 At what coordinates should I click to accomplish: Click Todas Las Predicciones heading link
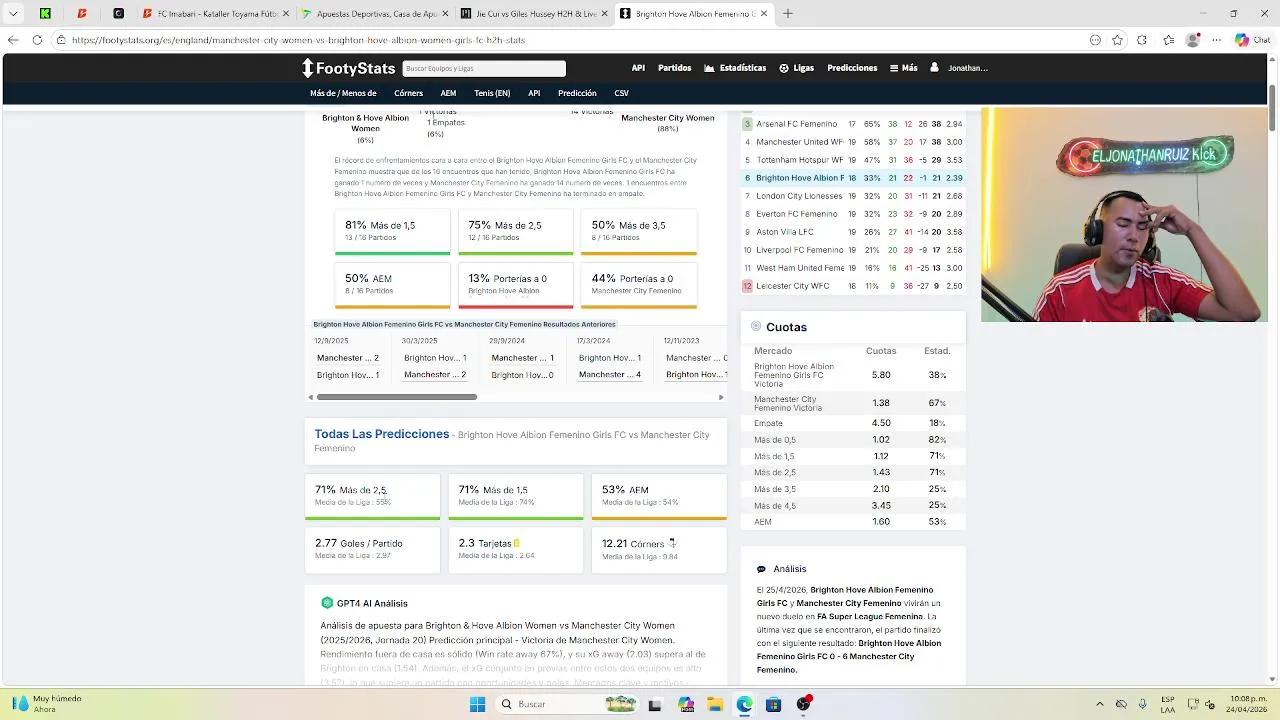[x=381, y=434]
